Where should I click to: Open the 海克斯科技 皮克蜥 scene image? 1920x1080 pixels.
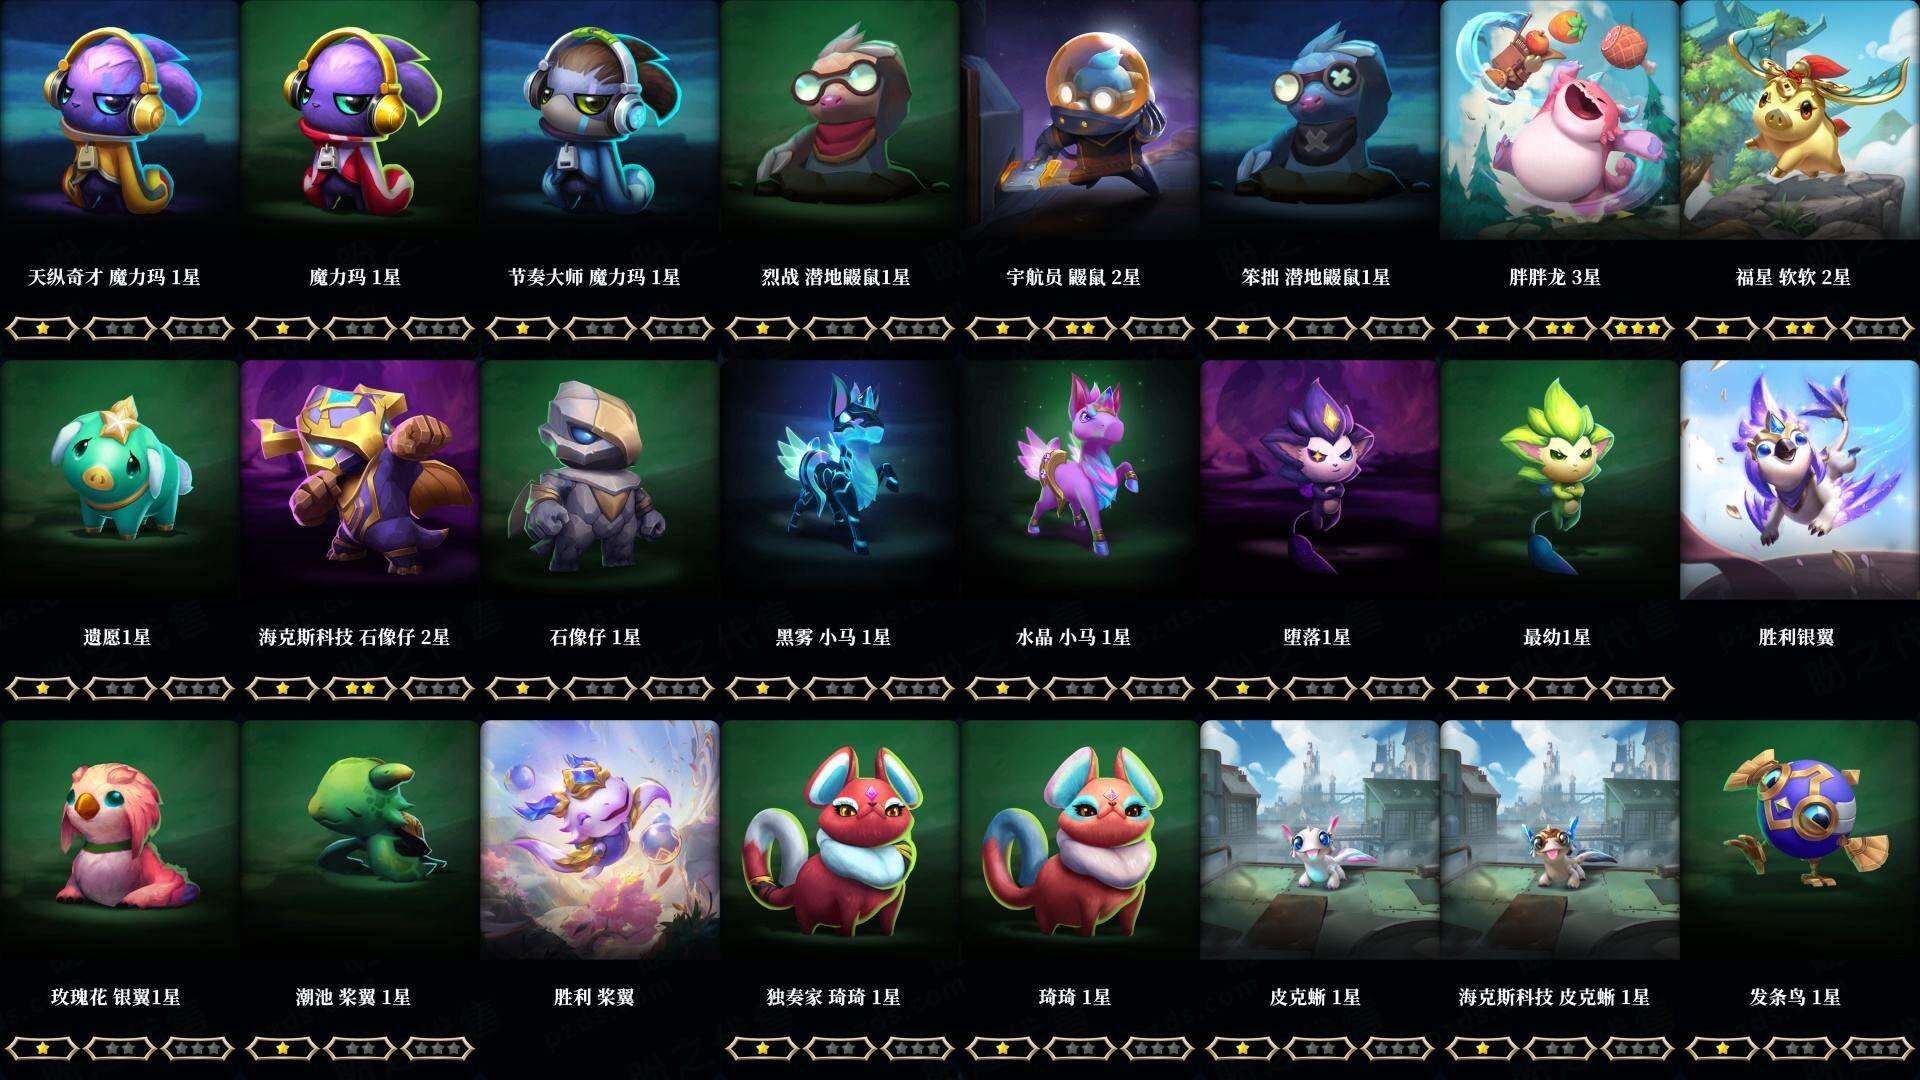[x=1559, y=840]
